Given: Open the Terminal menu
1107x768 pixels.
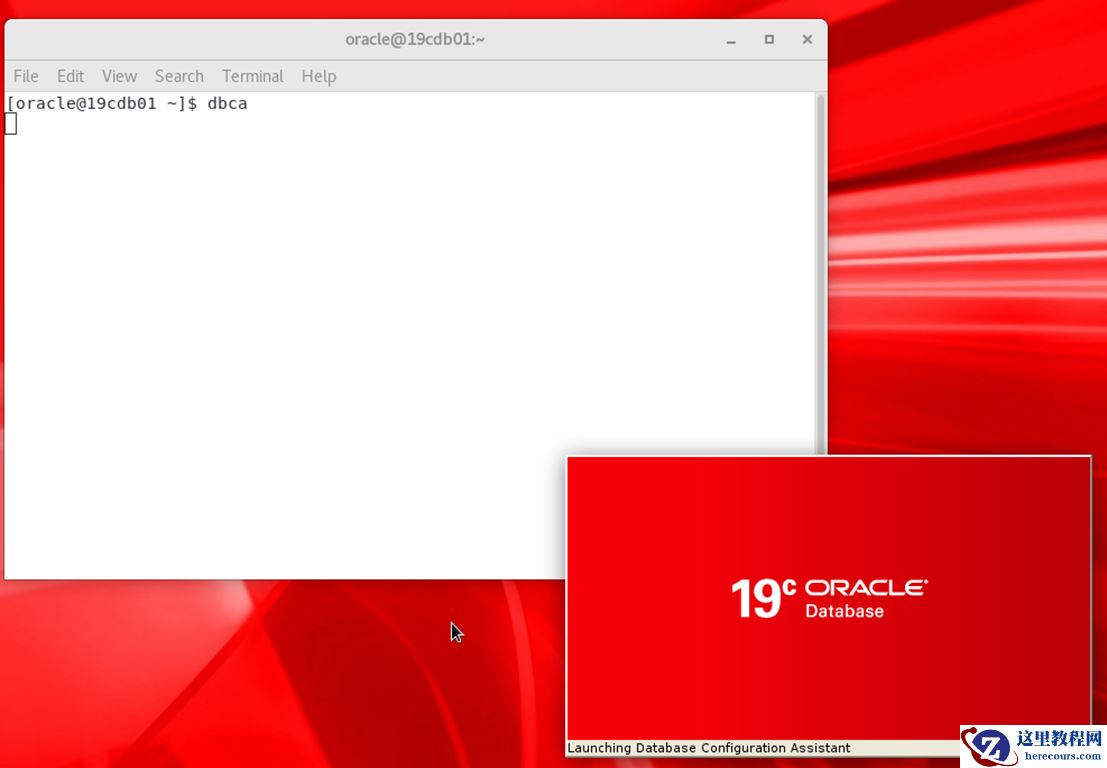Looking at the screenshot, I should (x=253, y=76).
